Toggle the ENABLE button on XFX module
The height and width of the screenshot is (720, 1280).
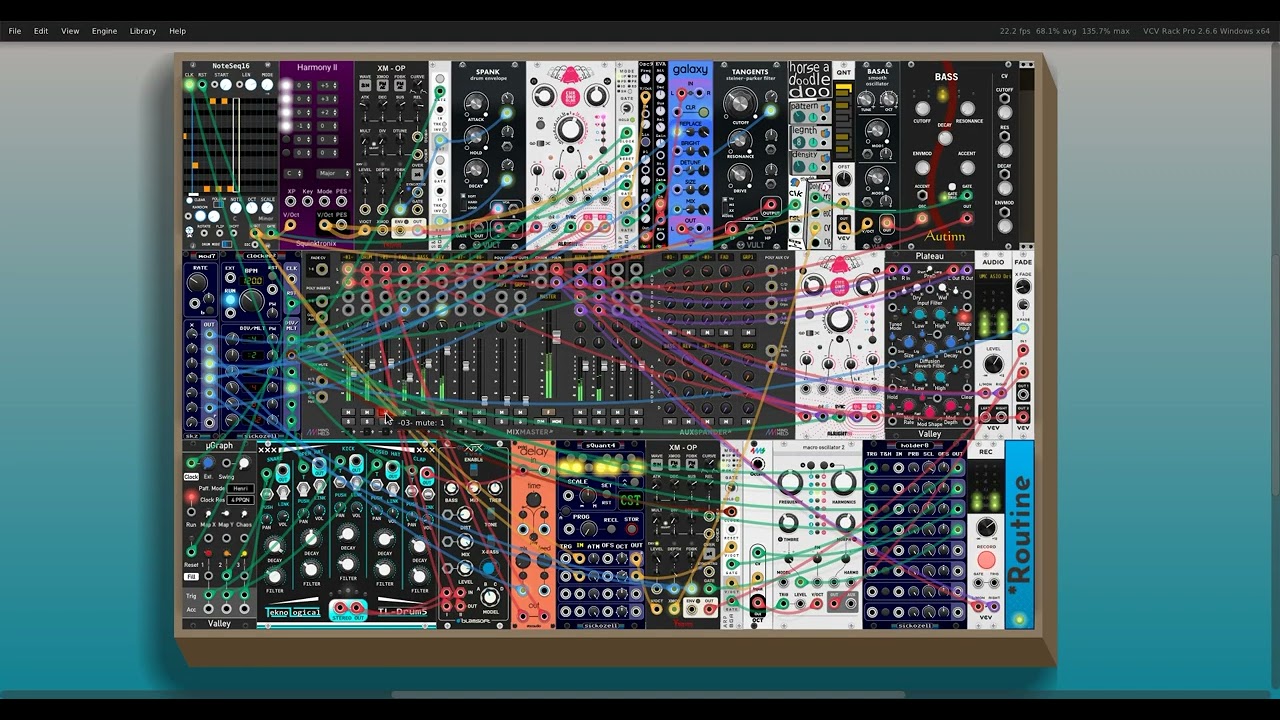point(473,470)
